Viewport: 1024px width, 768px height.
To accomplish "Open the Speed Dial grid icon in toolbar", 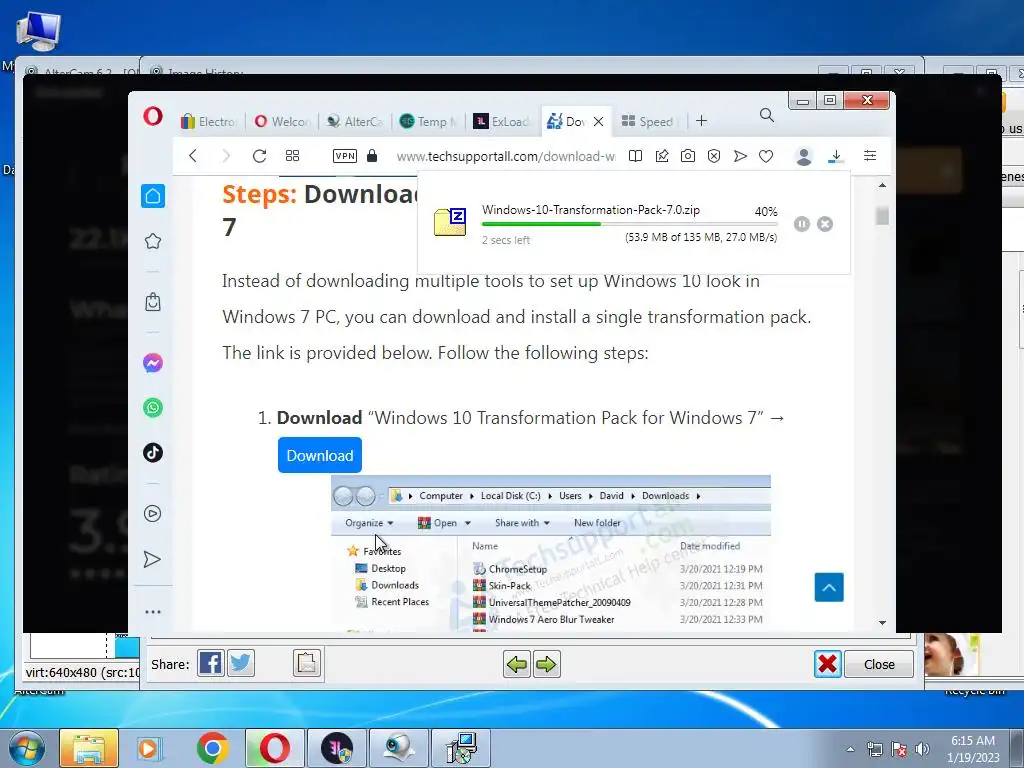I will [x=293, y=155].
